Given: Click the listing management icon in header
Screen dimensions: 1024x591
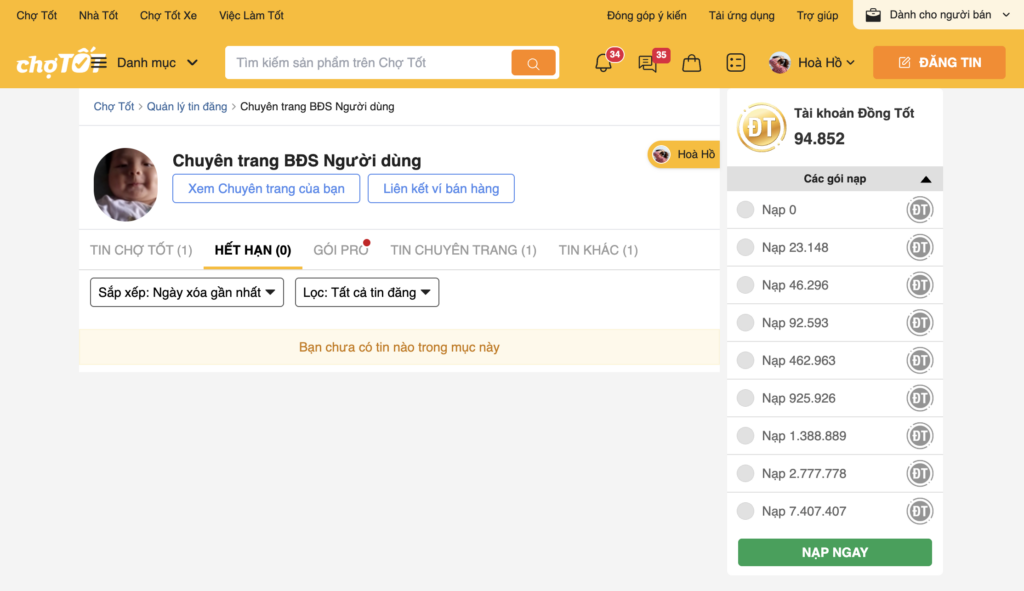Looking at the screenshot, I should tap(736, 63).
